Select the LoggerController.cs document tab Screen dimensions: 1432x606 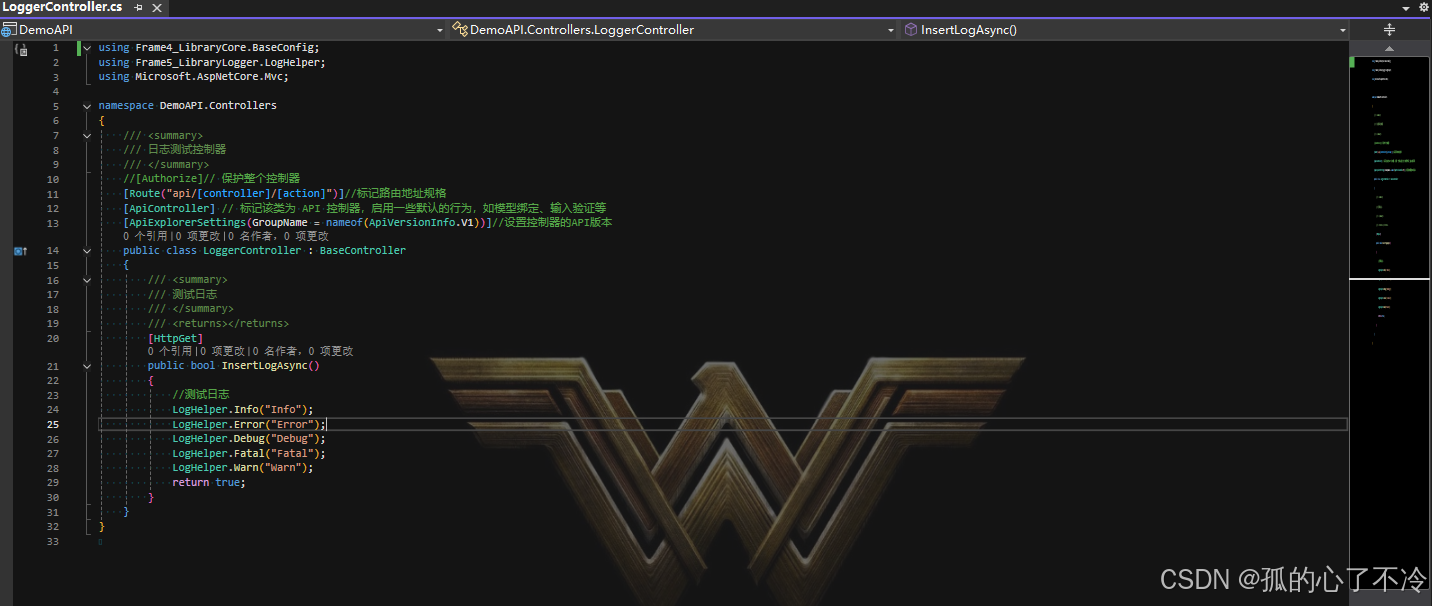[62, 7]
